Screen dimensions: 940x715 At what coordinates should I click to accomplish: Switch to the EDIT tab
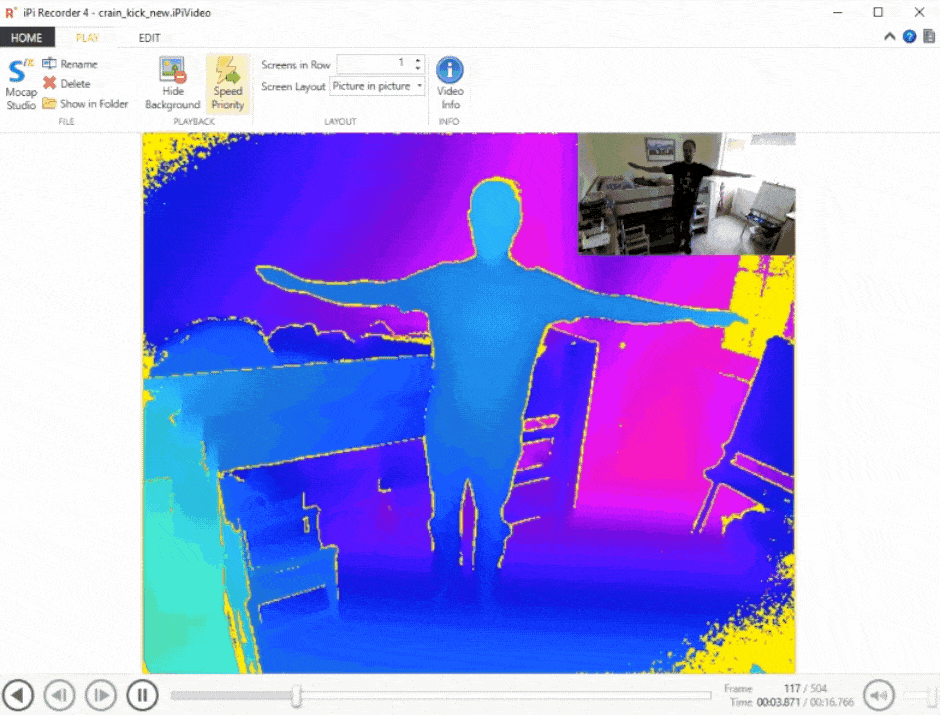click(148, 37)
